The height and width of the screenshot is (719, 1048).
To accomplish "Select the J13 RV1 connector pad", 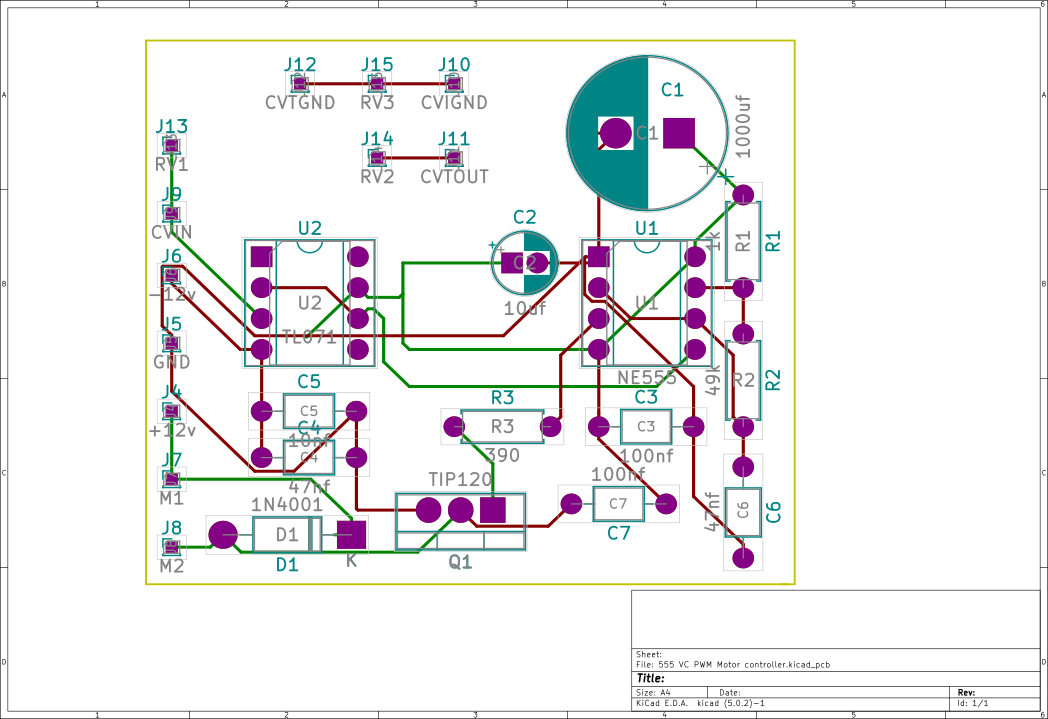I will coord(171,146).
